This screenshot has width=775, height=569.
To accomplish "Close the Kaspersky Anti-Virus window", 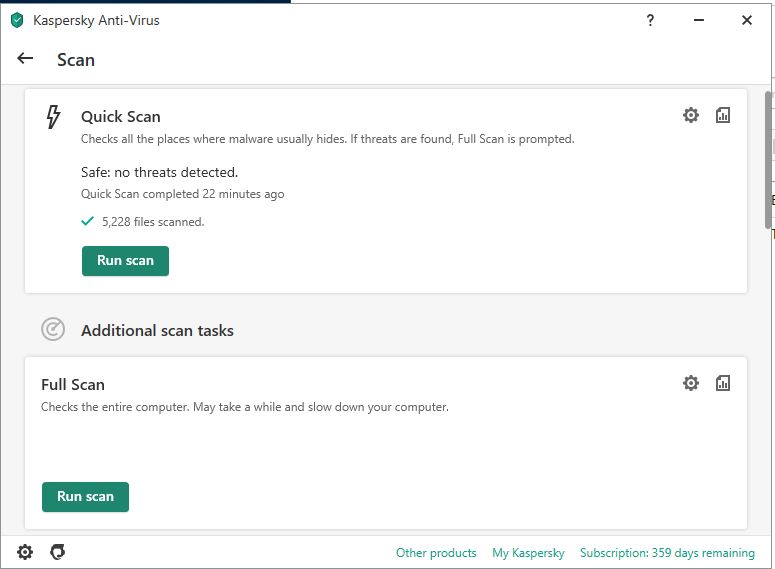I will point(747,20).
